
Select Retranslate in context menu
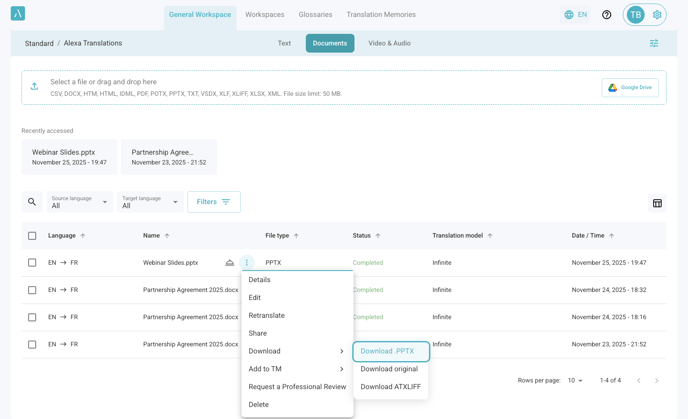pos(267,316)
